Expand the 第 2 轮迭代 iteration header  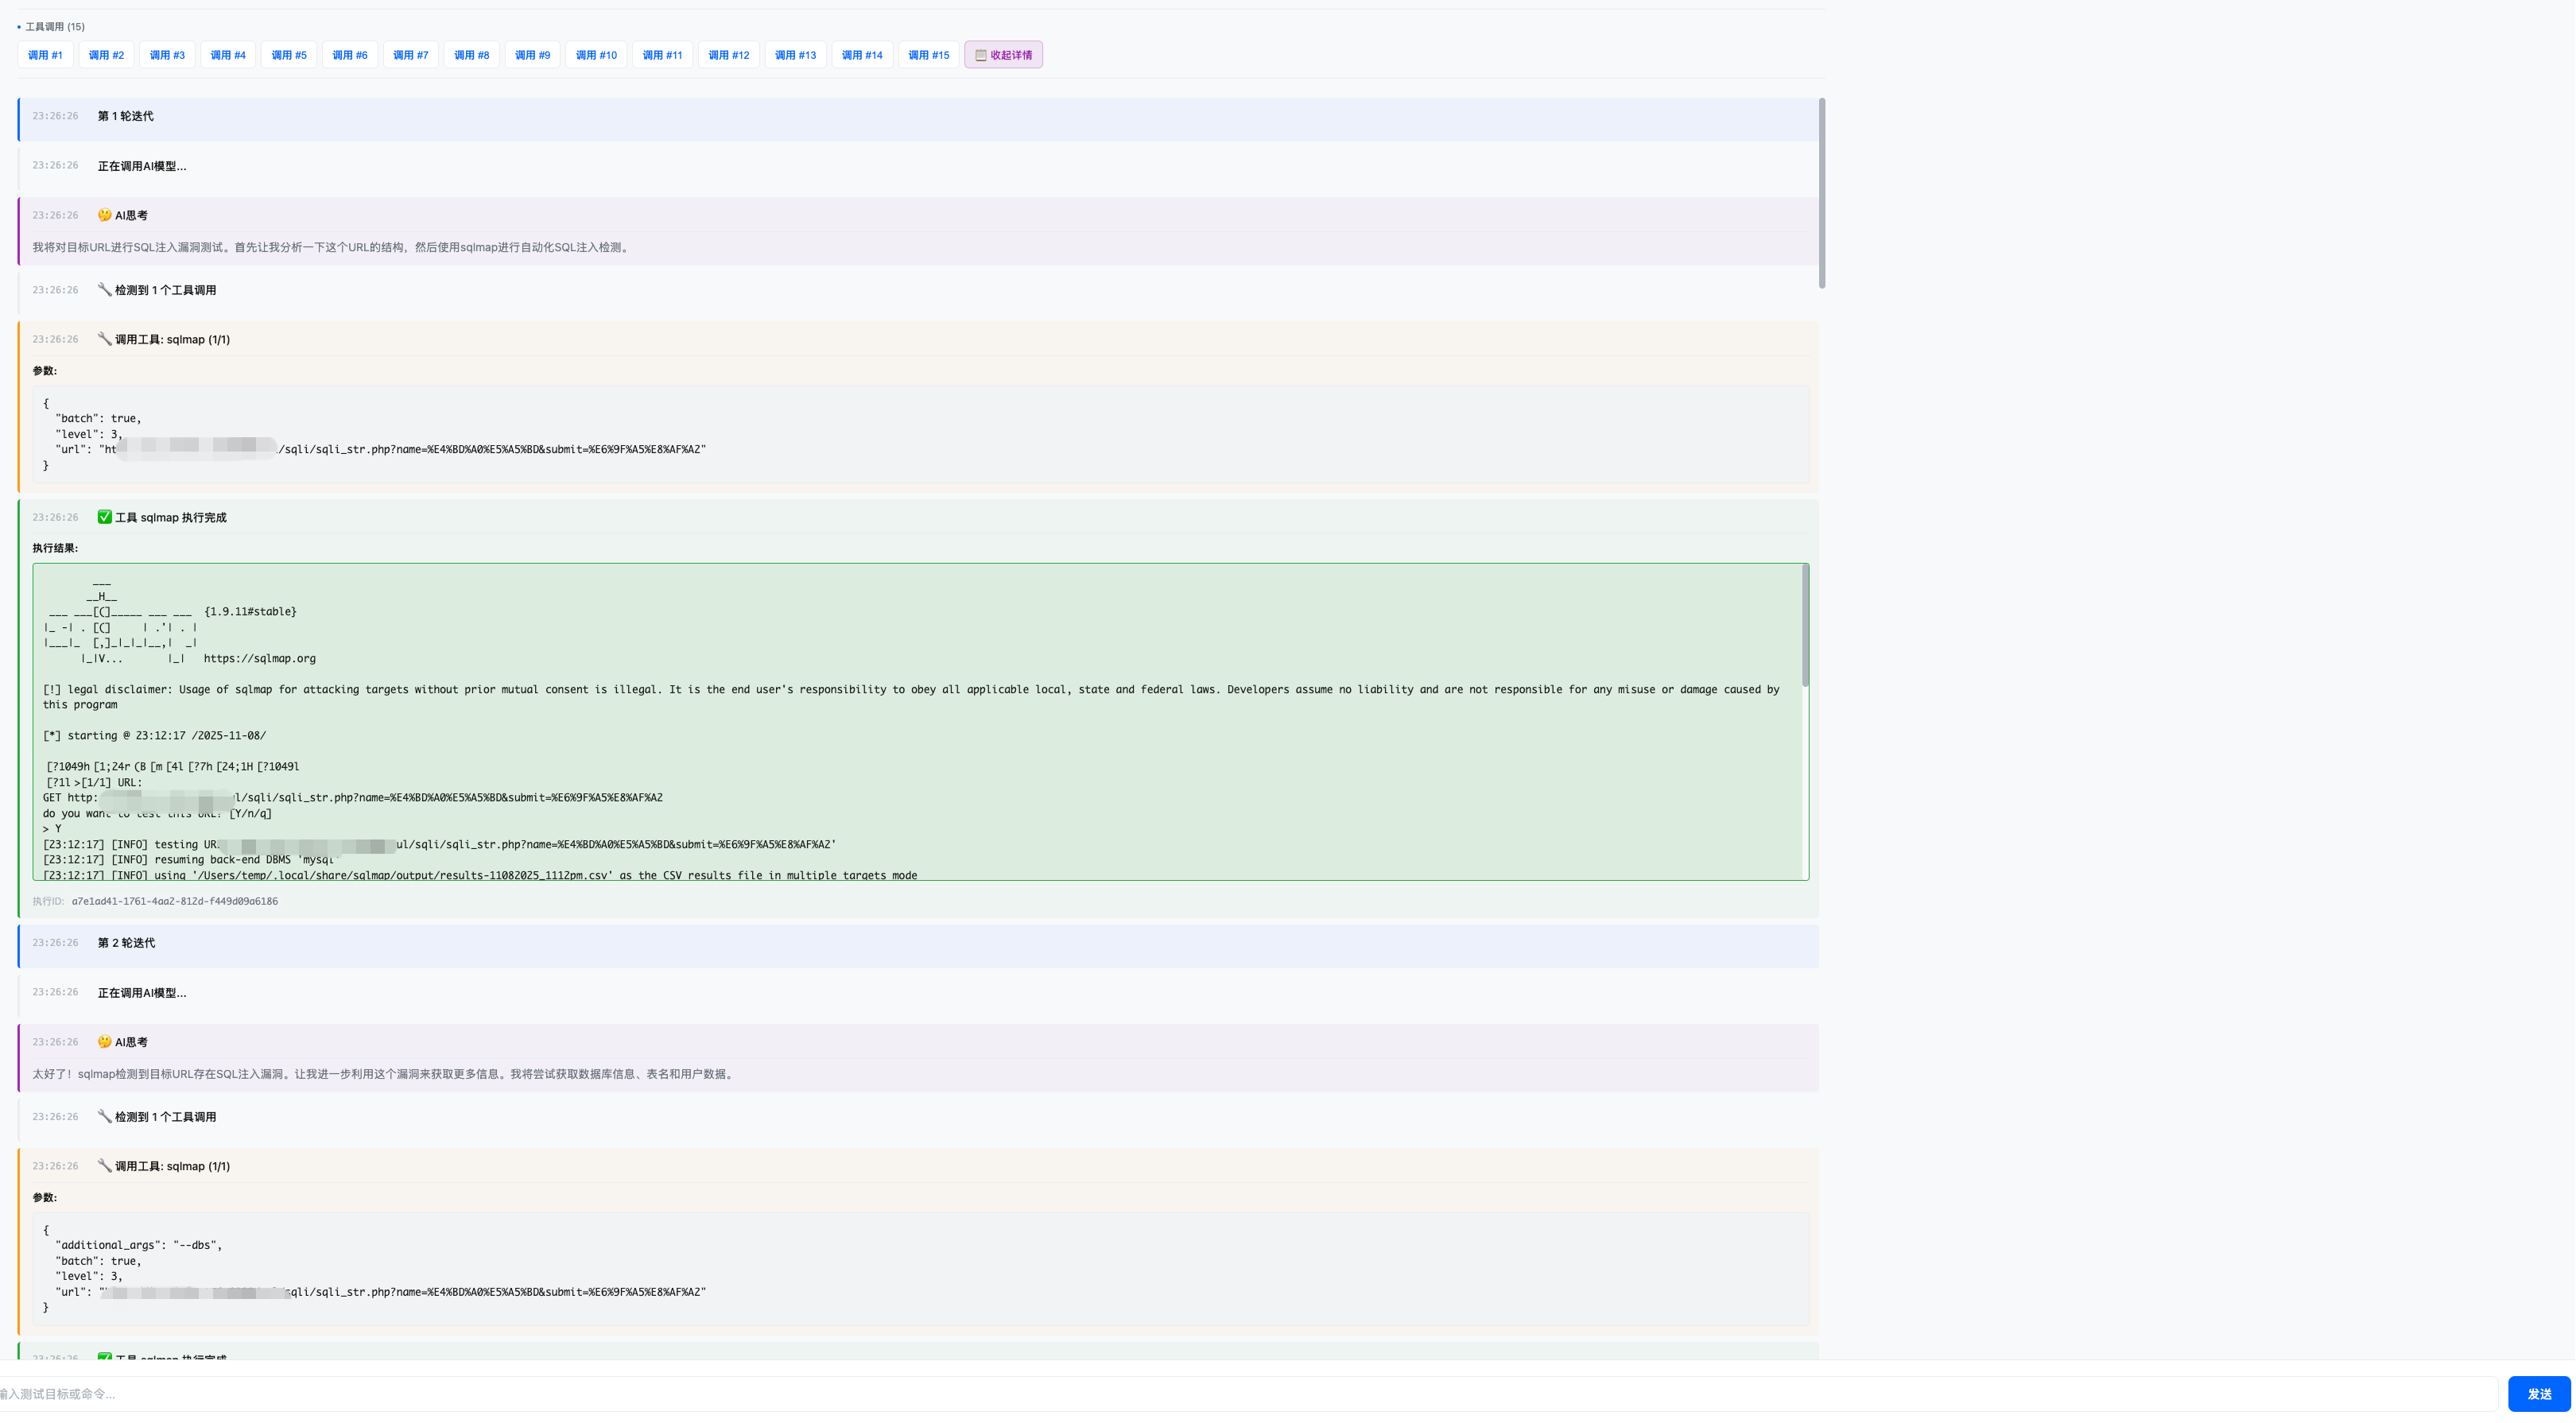126,943
